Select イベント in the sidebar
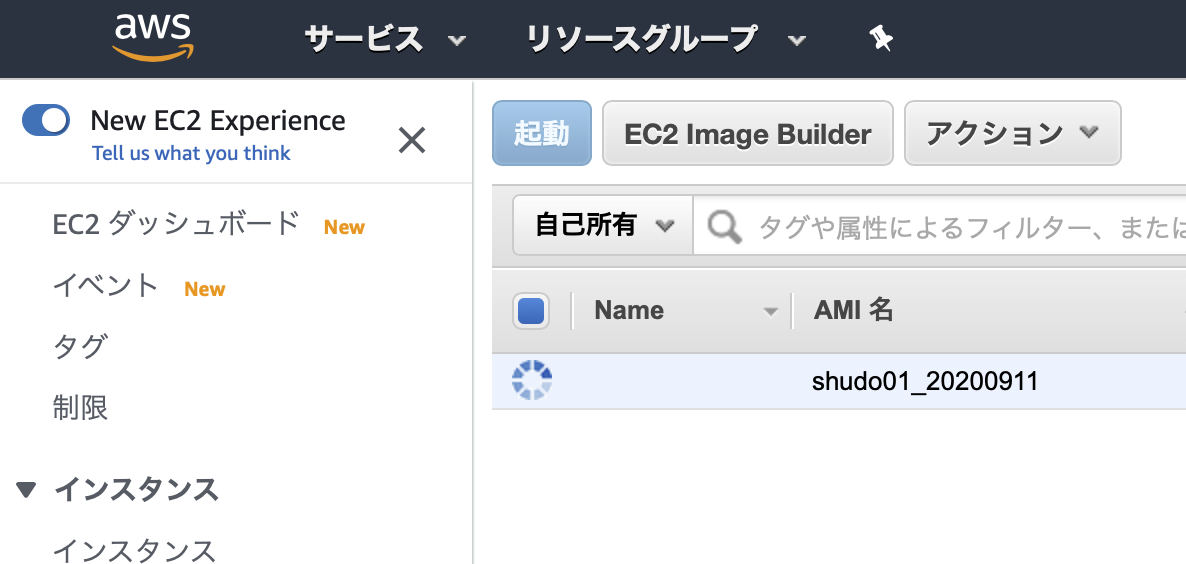 click(105, 287)
